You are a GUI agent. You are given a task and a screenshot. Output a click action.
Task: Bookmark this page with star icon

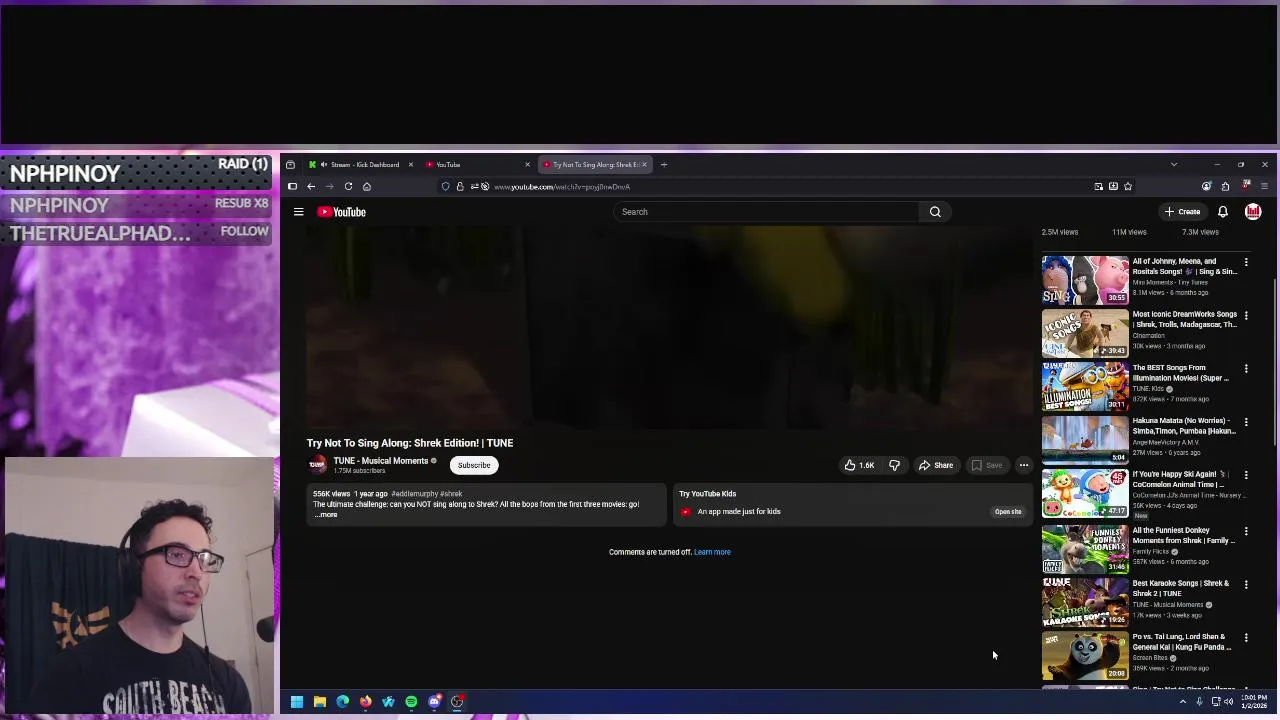pyautogui.click(x=1128, y=187)
